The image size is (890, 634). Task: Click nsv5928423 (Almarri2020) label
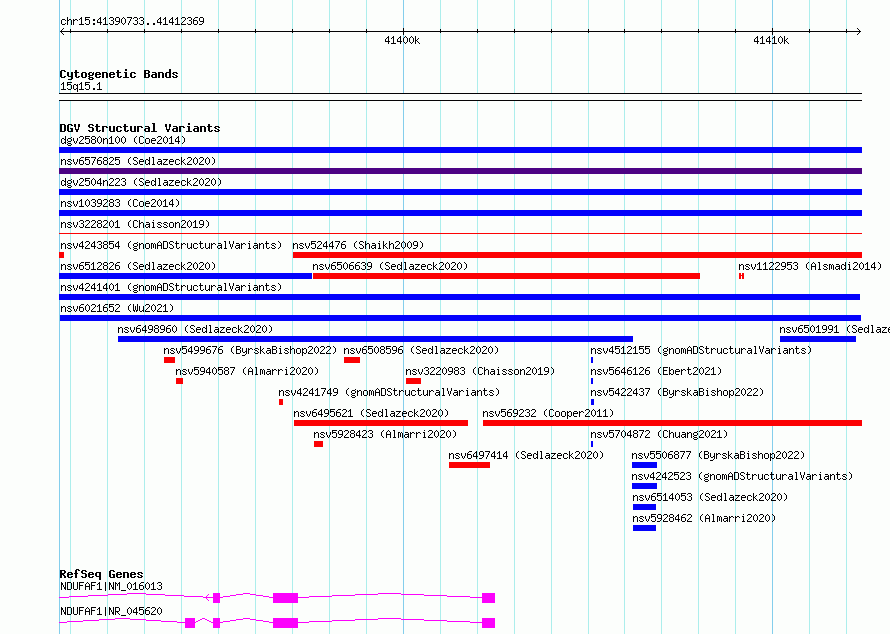click(385, 434)
